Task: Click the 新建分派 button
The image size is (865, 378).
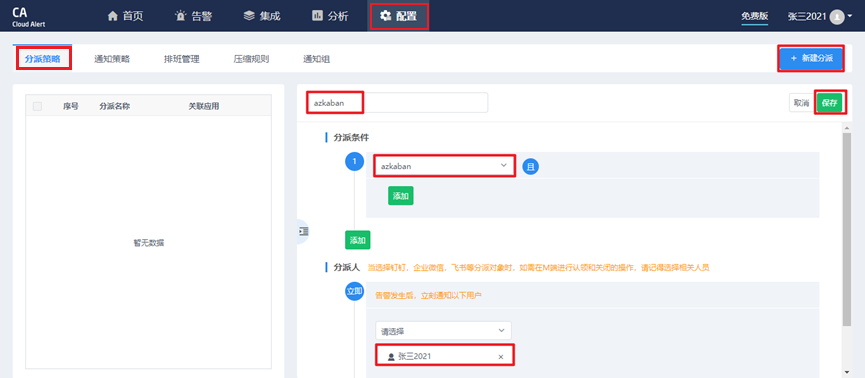Action: pyautogui.click(x=811, y=58)
